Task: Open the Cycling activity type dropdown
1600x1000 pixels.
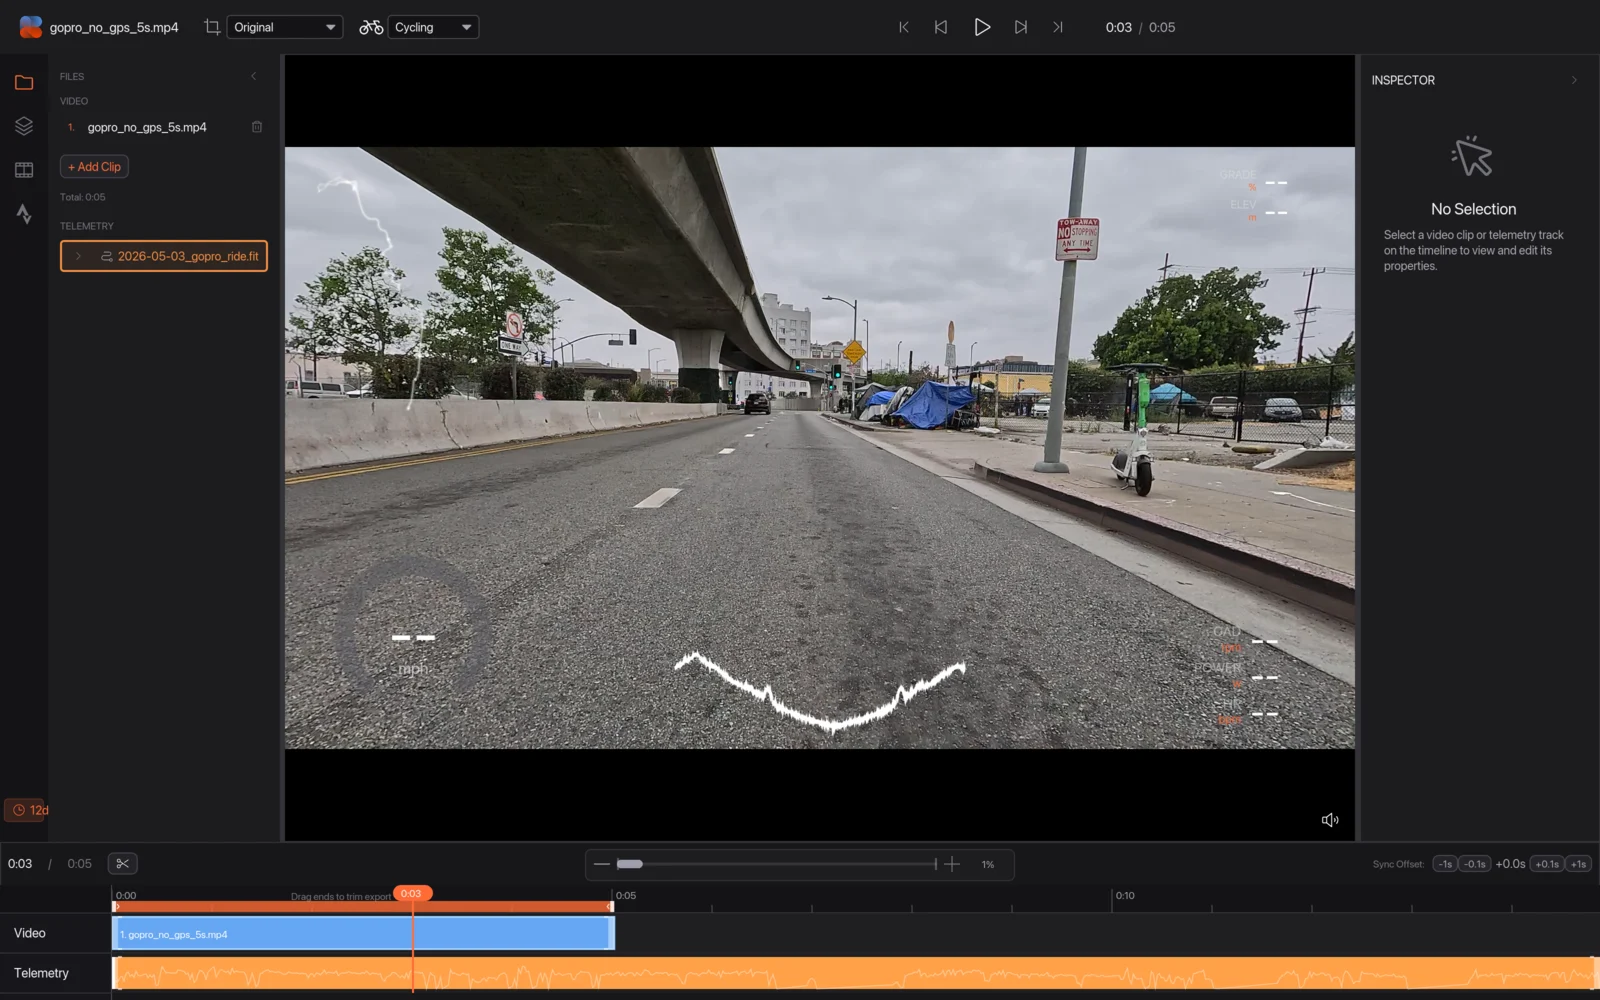Action: pos(433,27)
